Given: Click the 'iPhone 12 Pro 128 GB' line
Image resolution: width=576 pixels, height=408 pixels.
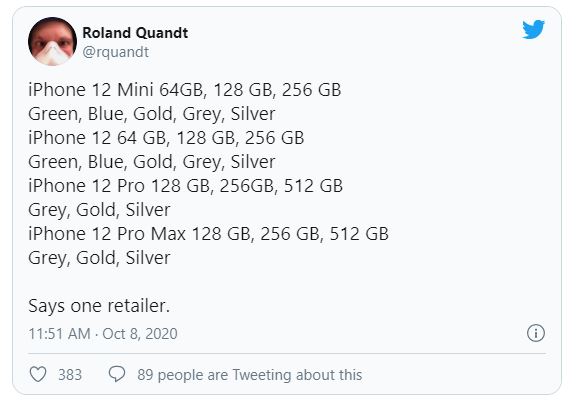Looking at the screenshot, I should (186, 186).
